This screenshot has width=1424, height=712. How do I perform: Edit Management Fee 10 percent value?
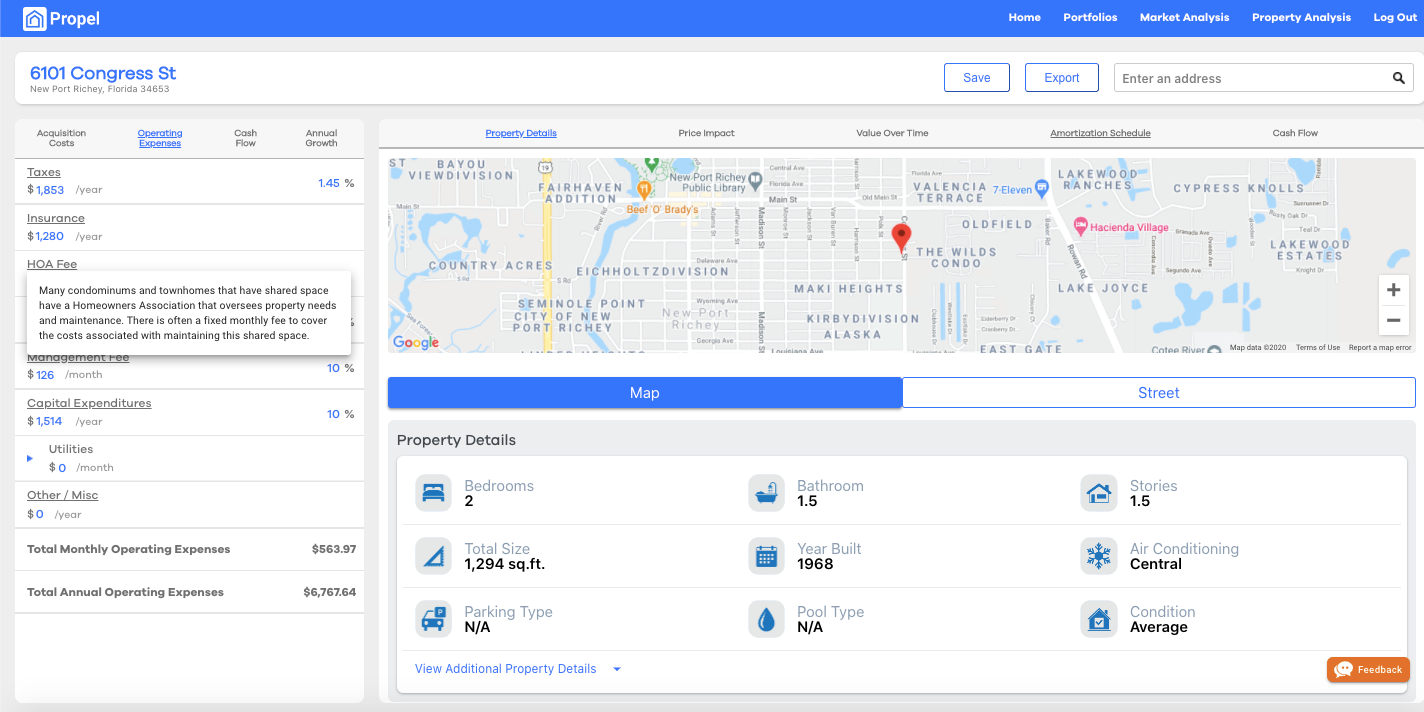click(x=333, y=368)
